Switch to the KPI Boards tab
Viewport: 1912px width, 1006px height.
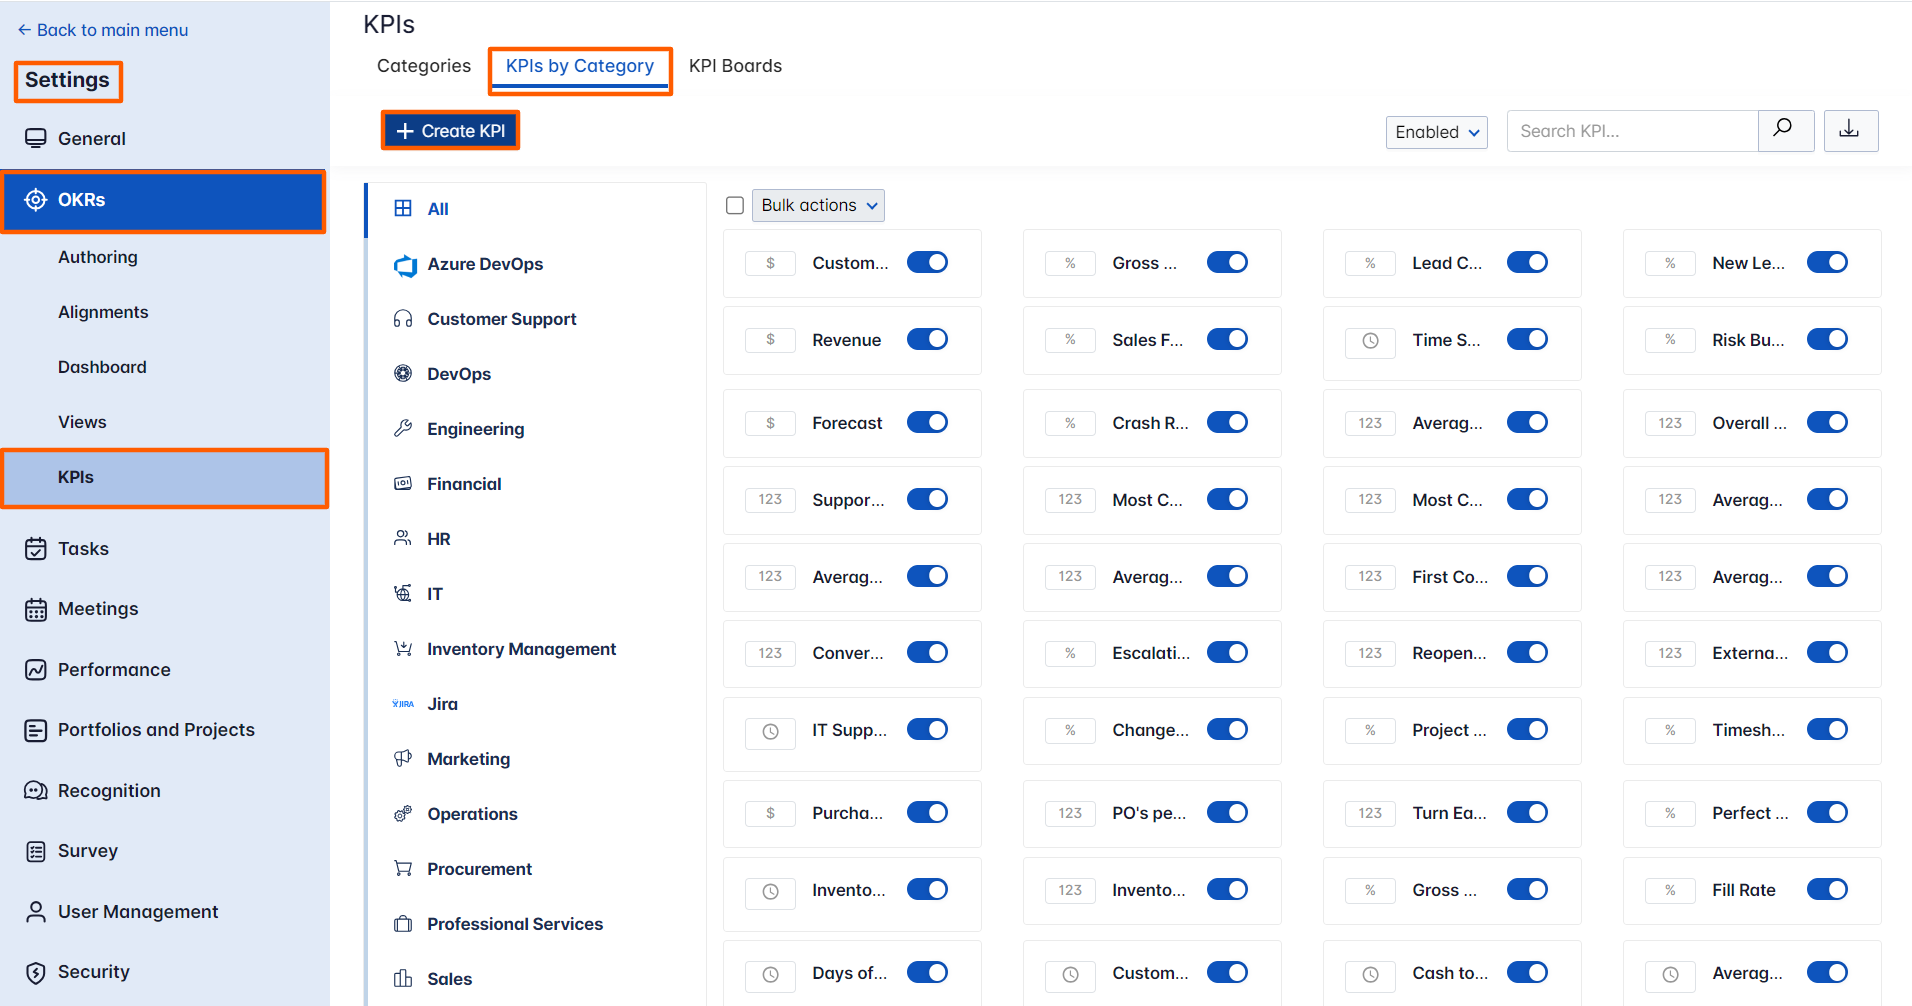pos(735,66)
